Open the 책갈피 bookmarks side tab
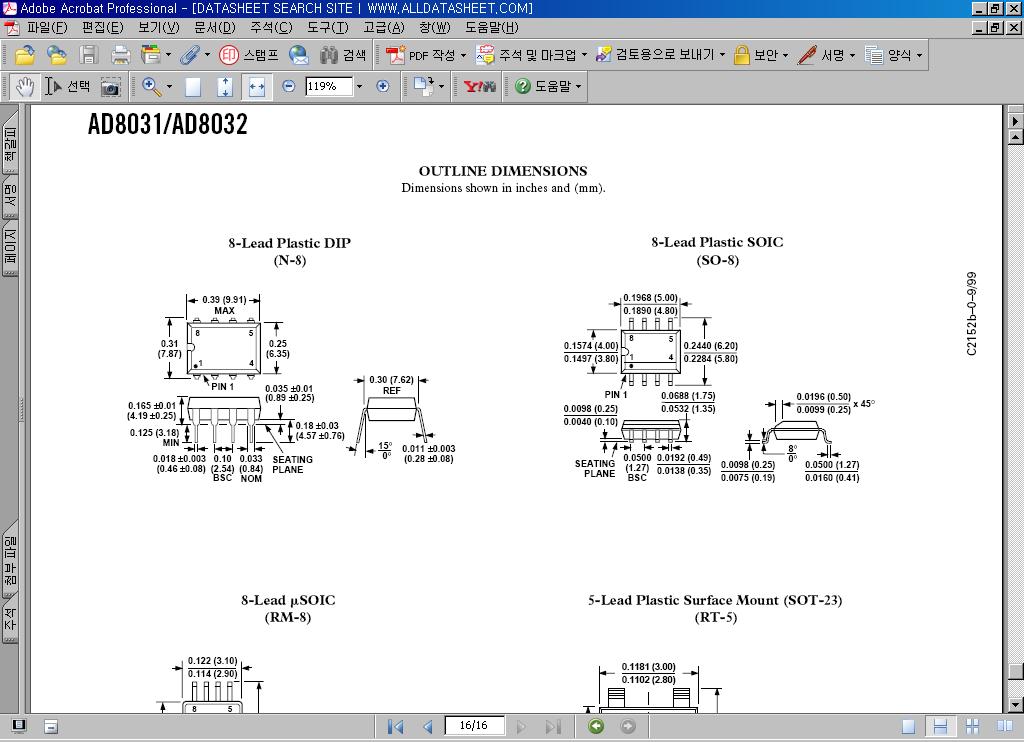 click(10, 143)
